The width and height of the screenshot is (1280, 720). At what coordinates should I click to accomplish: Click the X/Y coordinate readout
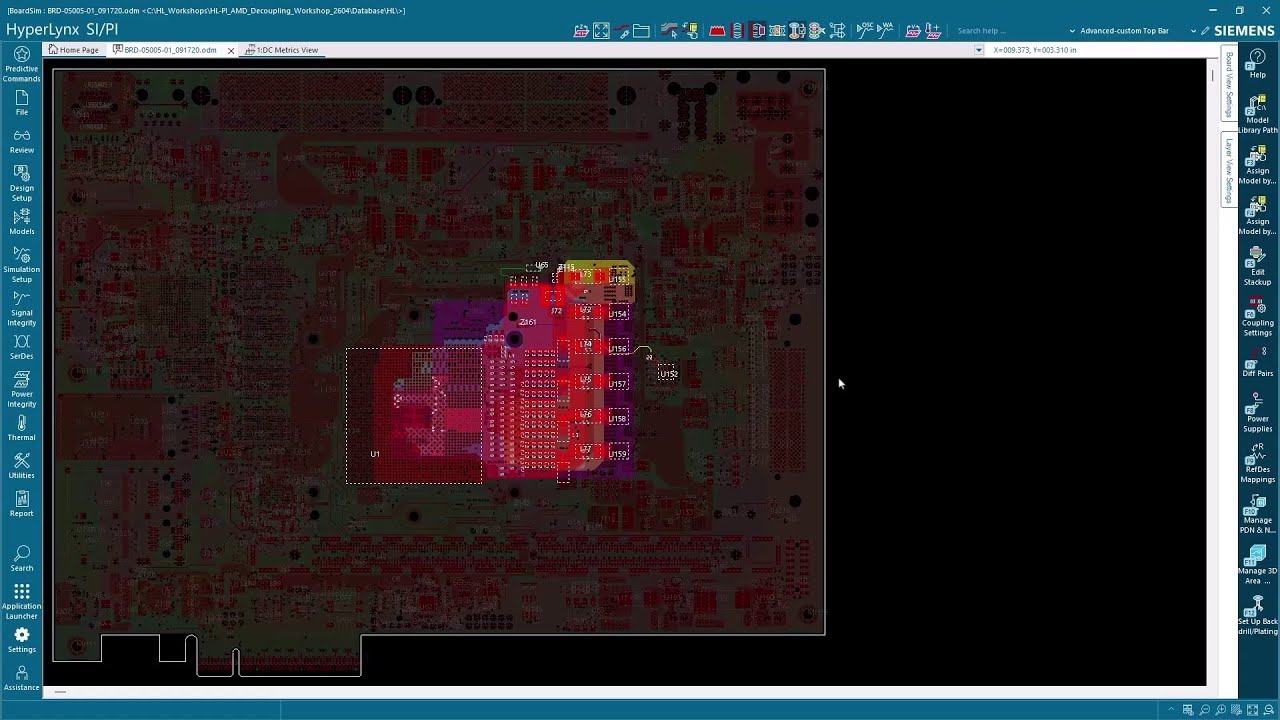pyautogui.click(x=1035, y=50)
